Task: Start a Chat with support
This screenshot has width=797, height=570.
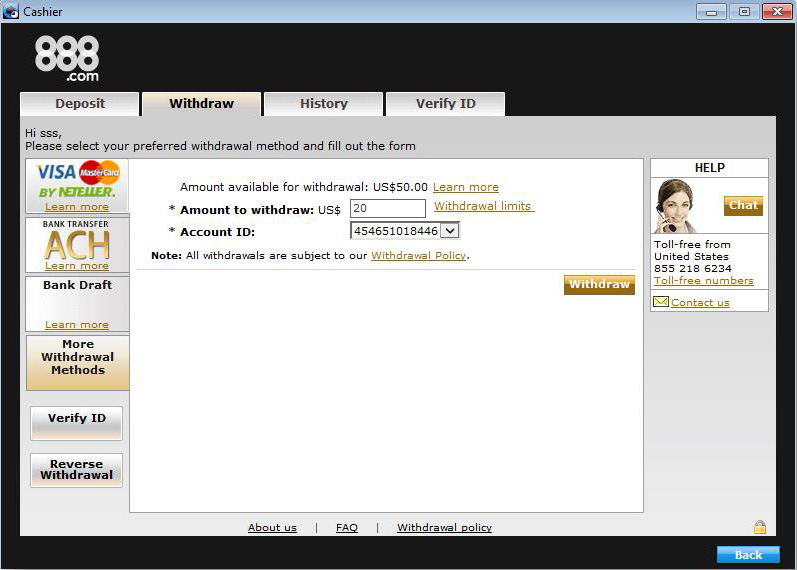Action: [743, 205]
